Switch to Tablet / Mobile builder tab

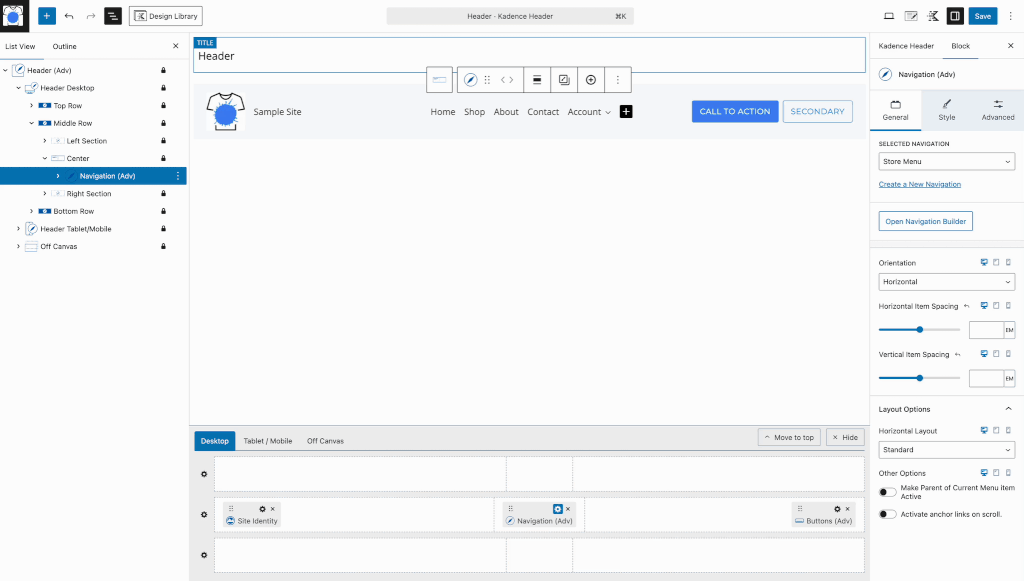point(268,441)
